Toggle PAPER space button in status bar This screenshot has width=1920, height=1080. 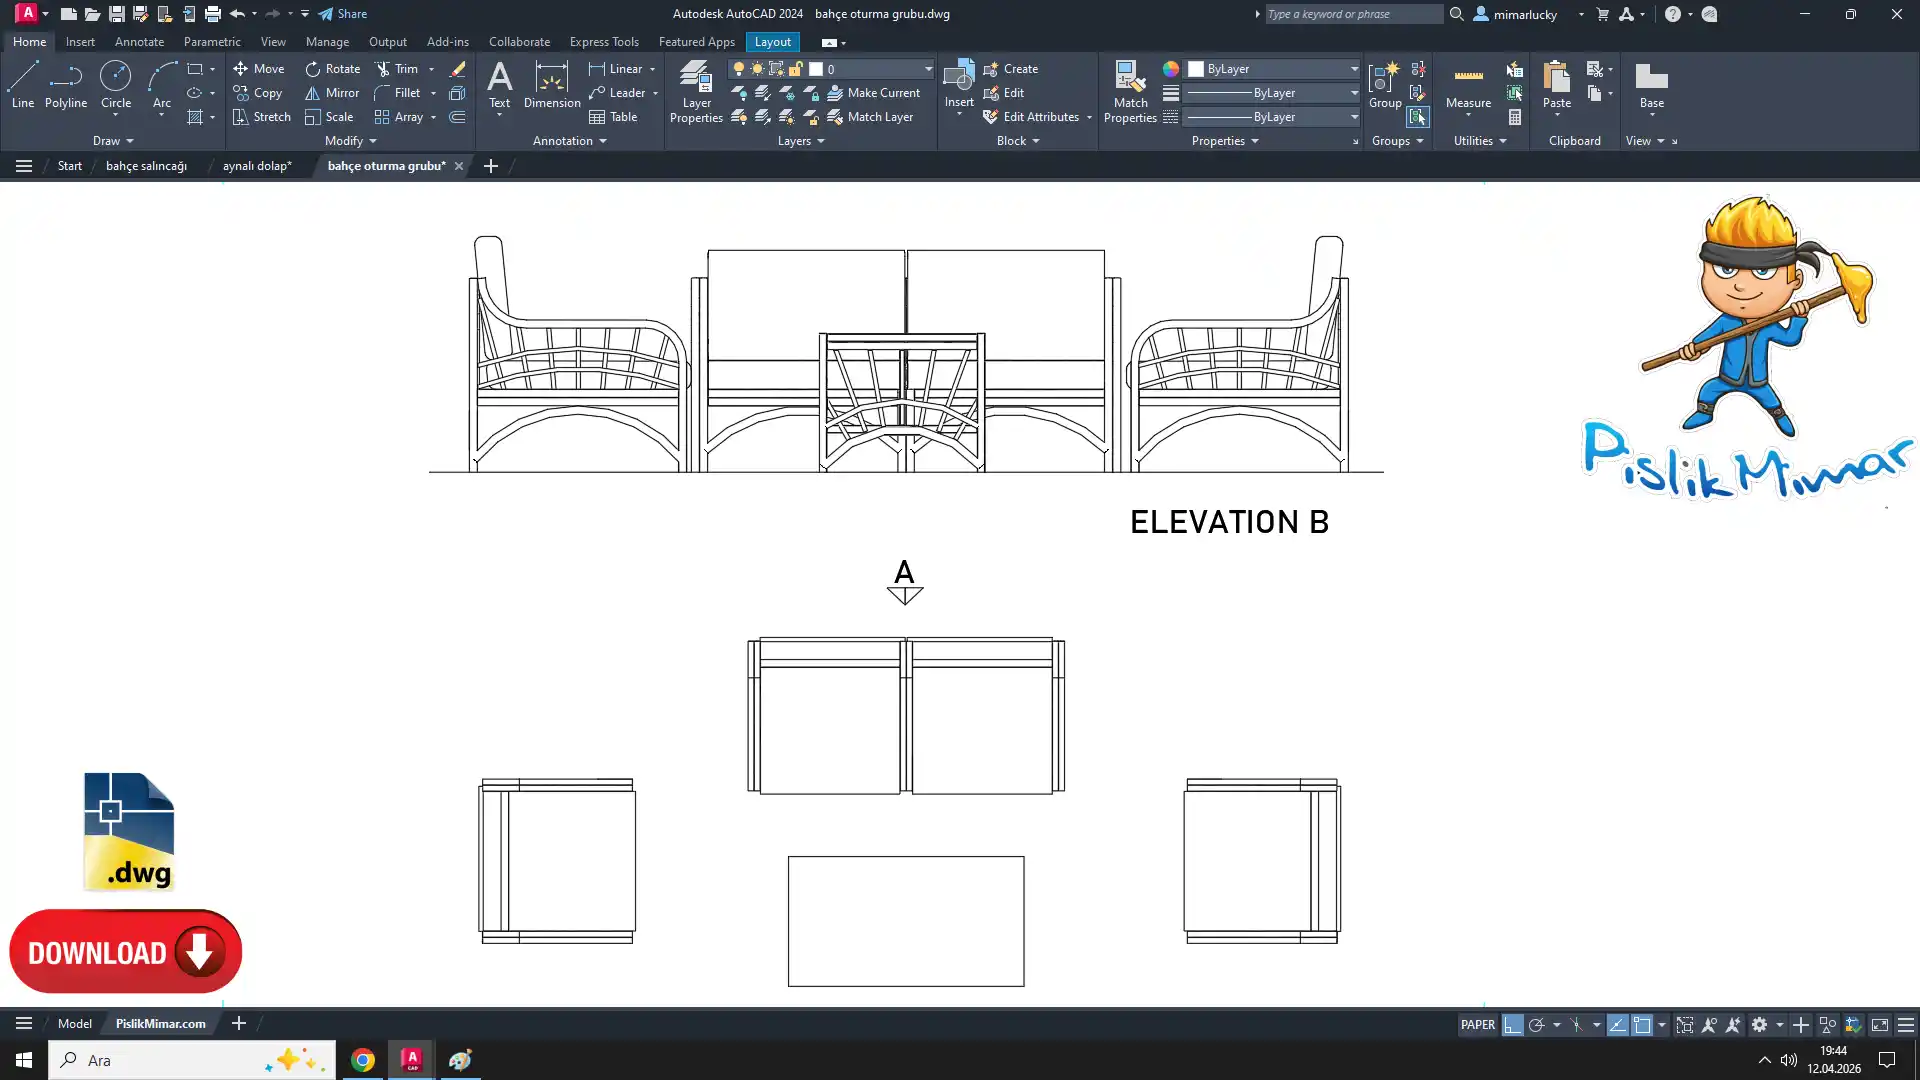coord(1477,1025)
